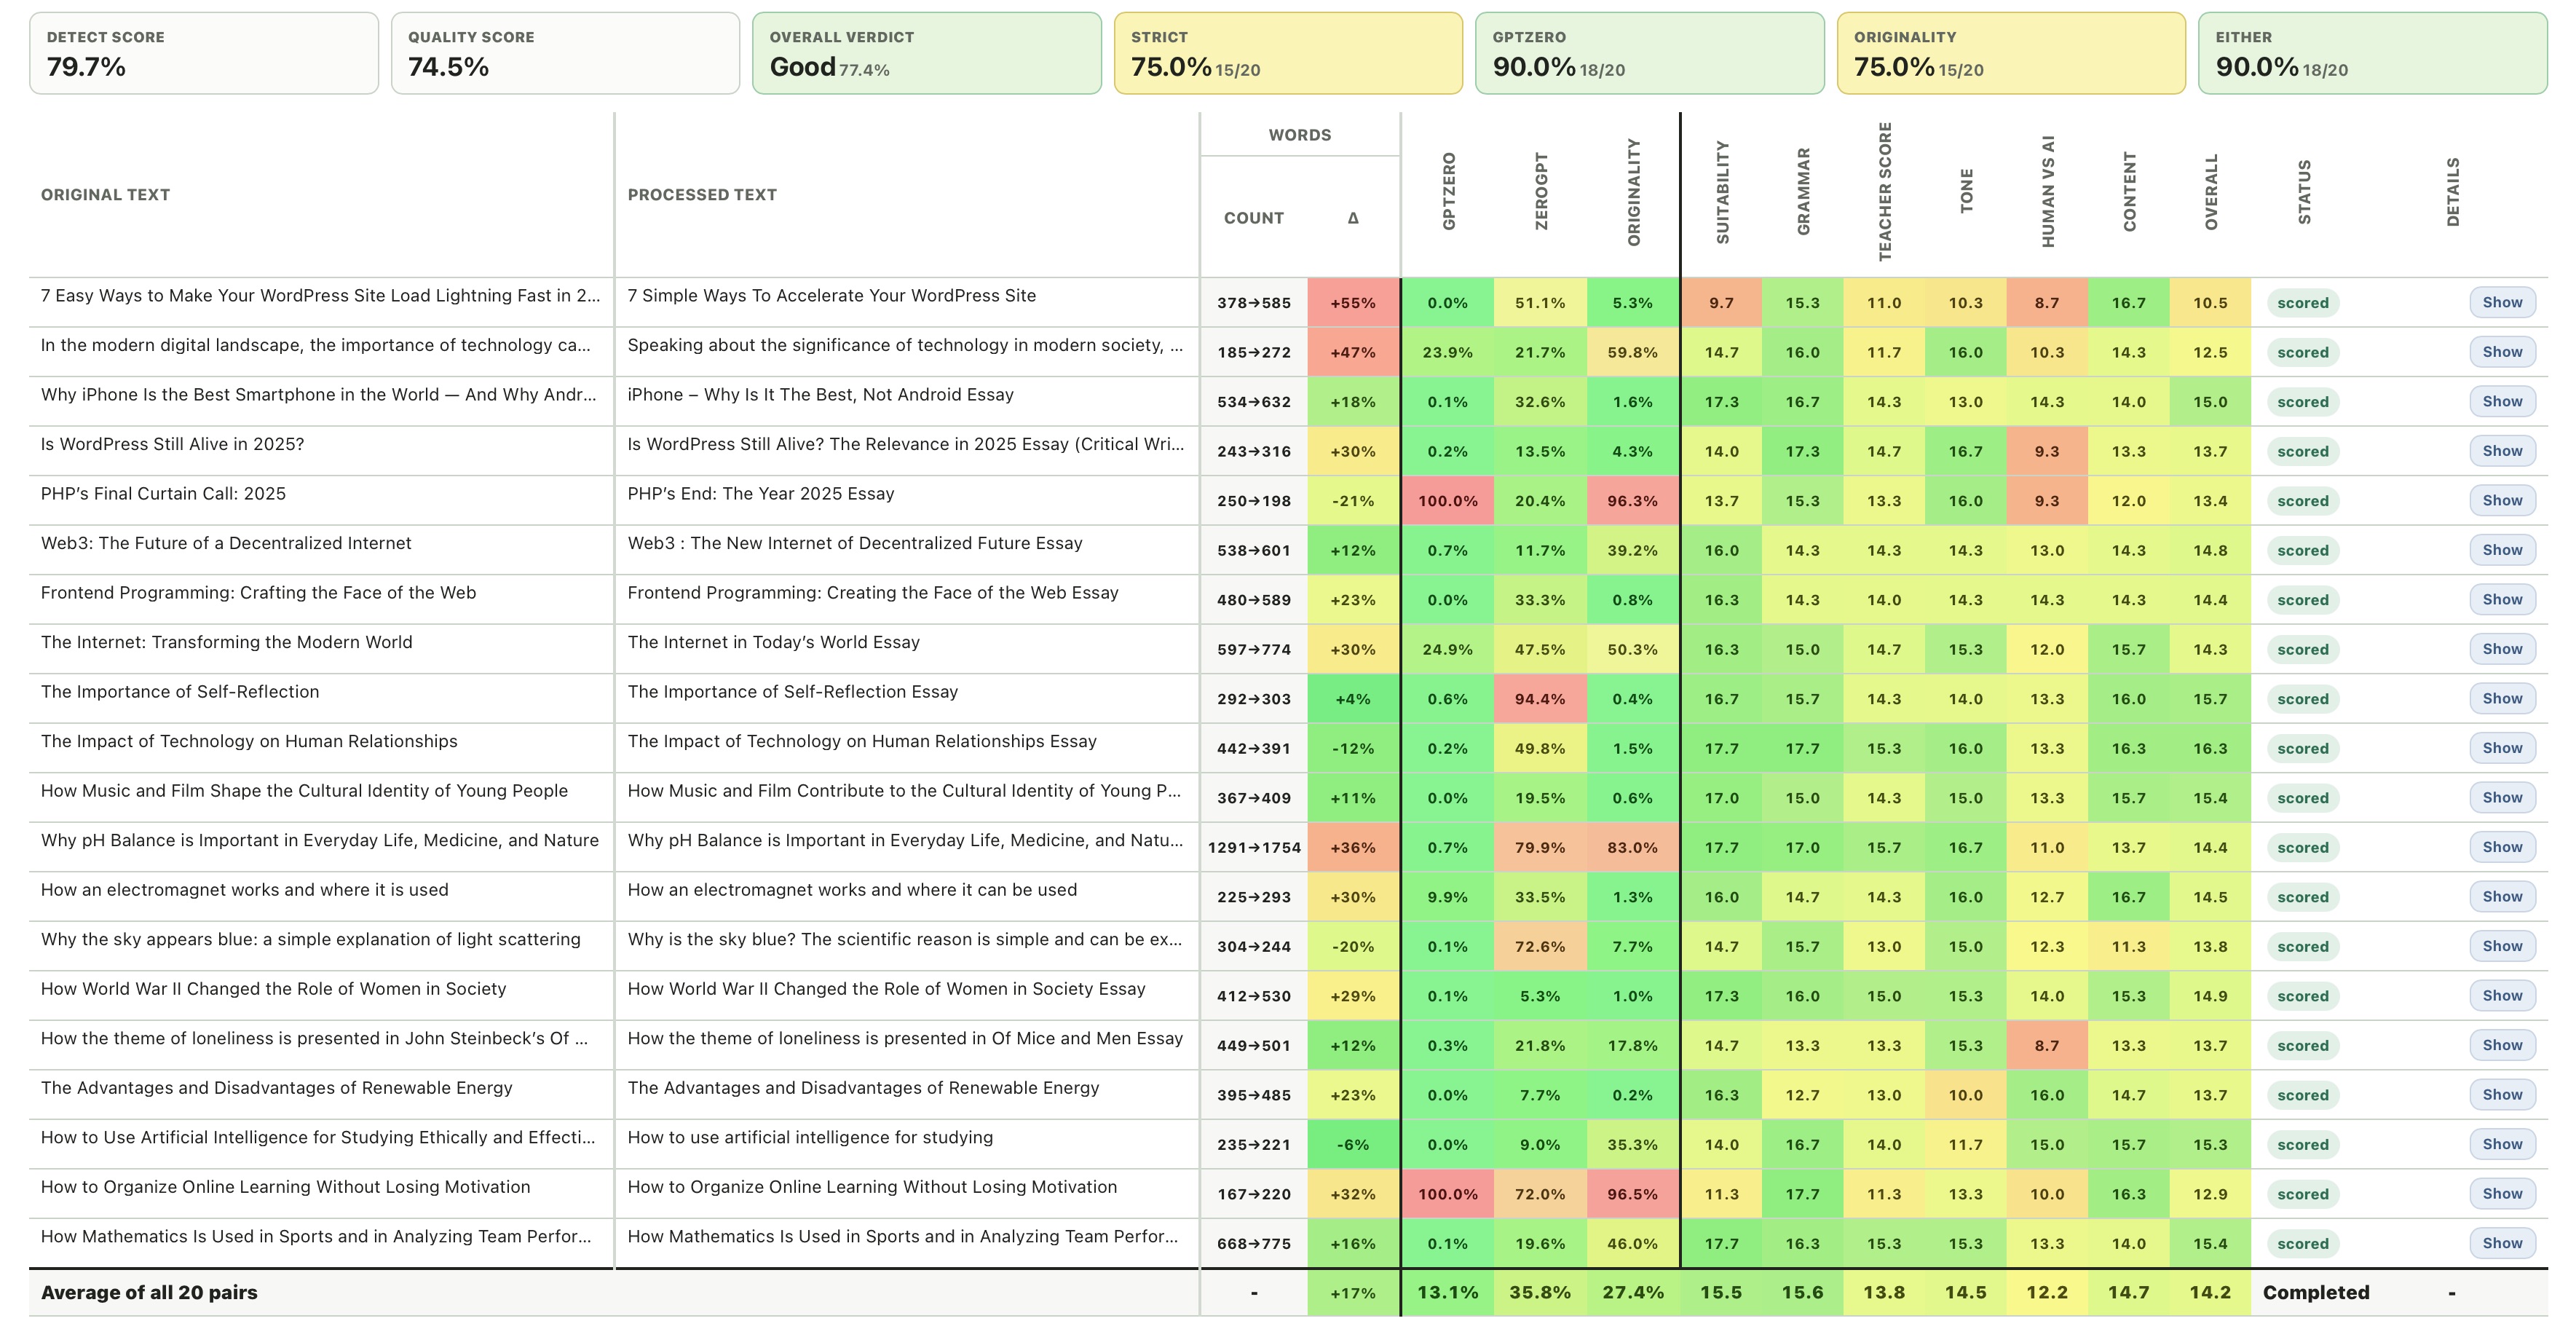Click the Originality column header

(x=1633, y=192)
